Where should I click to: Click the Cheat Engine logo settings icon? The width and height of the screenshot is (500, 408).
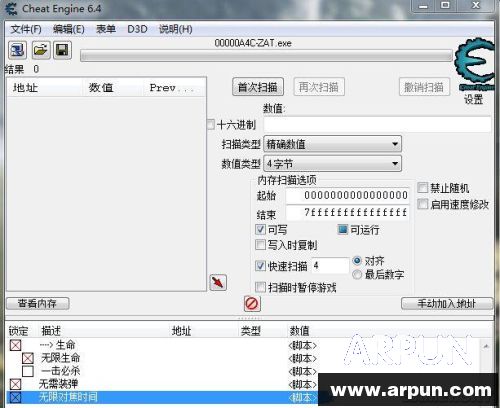coord(475,64)
